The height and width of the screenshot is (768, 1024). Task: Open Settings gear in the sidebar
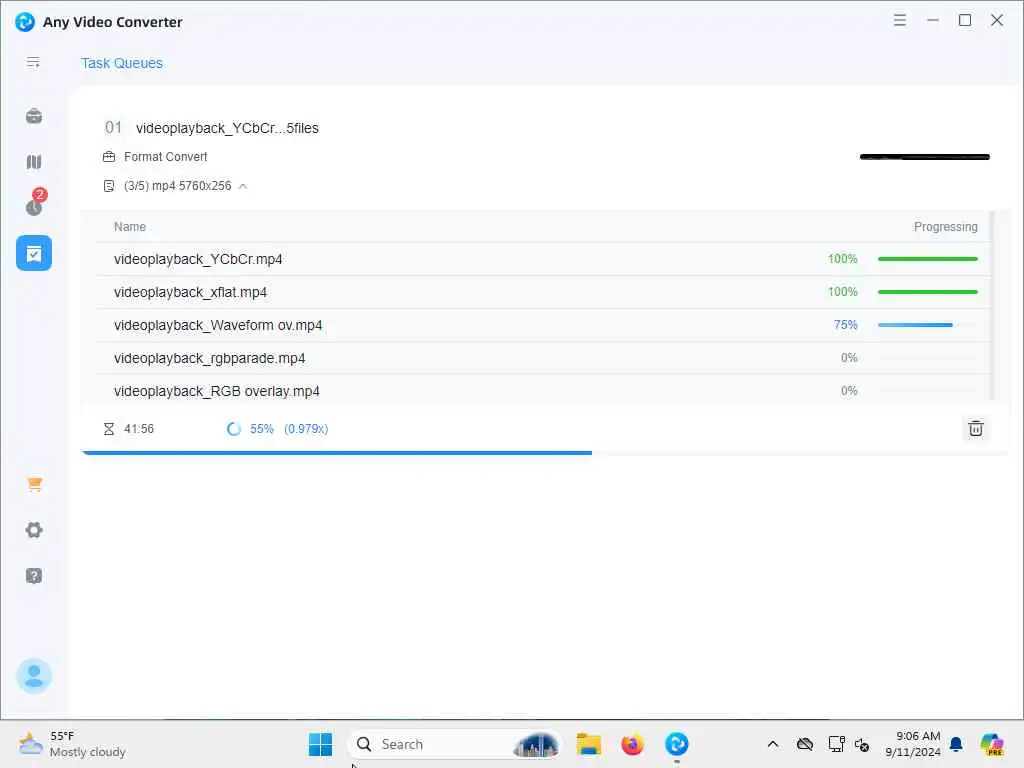tap(34, 530)
